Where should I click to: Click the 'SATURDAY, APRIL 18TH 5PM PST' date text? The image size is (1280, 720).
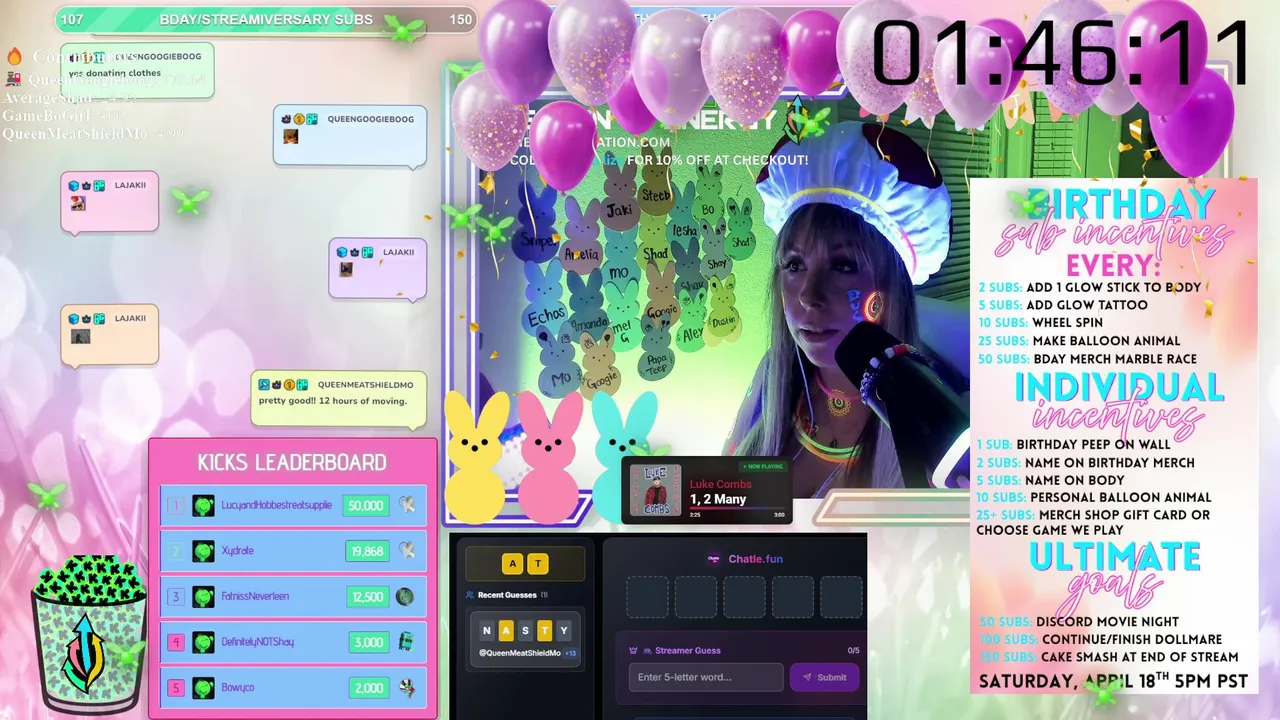1113,681
